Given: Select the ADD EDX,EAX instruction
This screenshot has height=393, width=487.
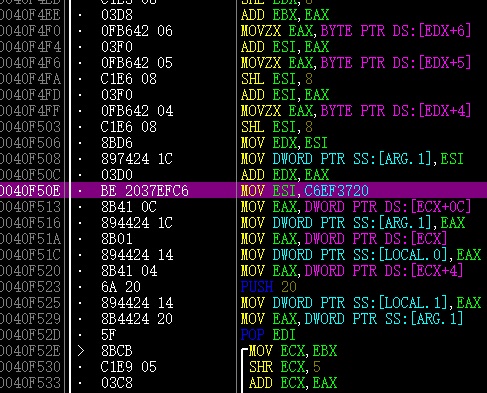Looking at the screenshot, I should (x=285, y=175).
